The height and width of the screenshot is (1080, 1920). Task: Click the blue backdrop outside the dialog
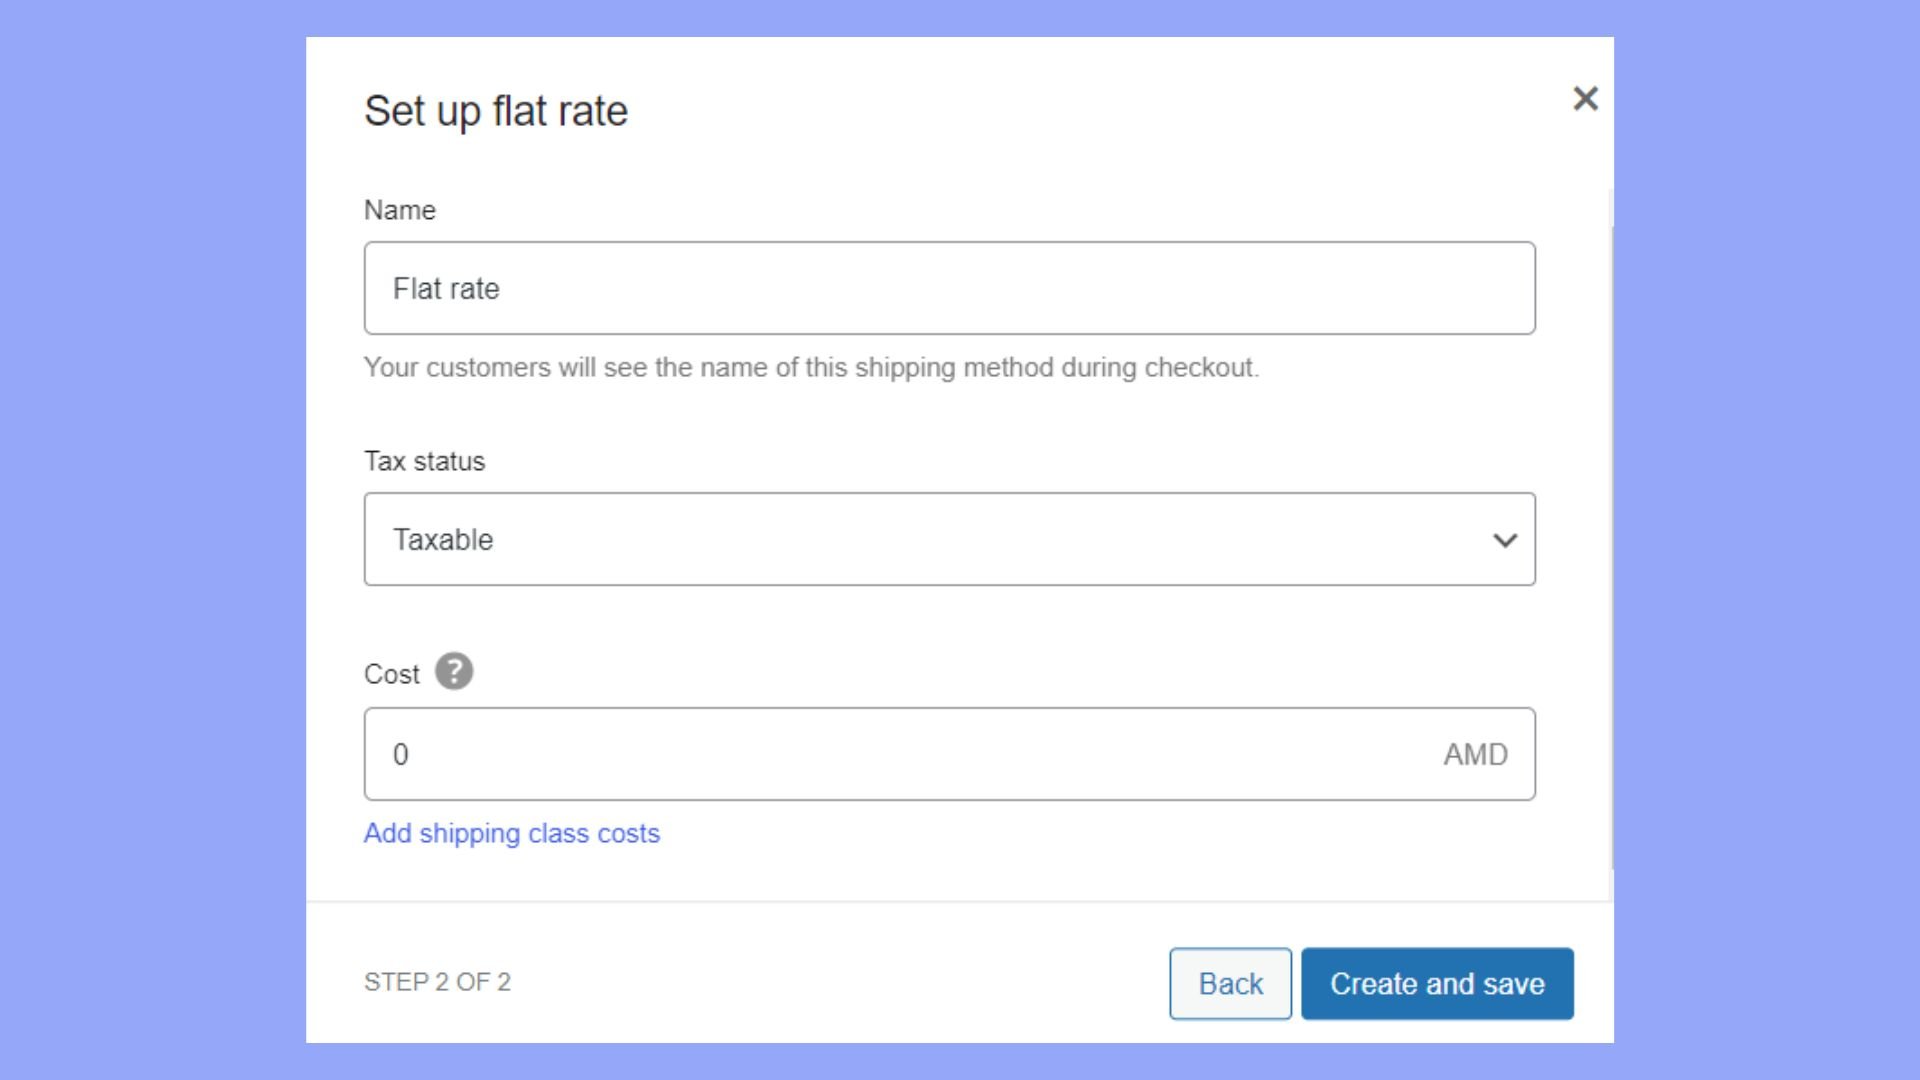[150, 540]
